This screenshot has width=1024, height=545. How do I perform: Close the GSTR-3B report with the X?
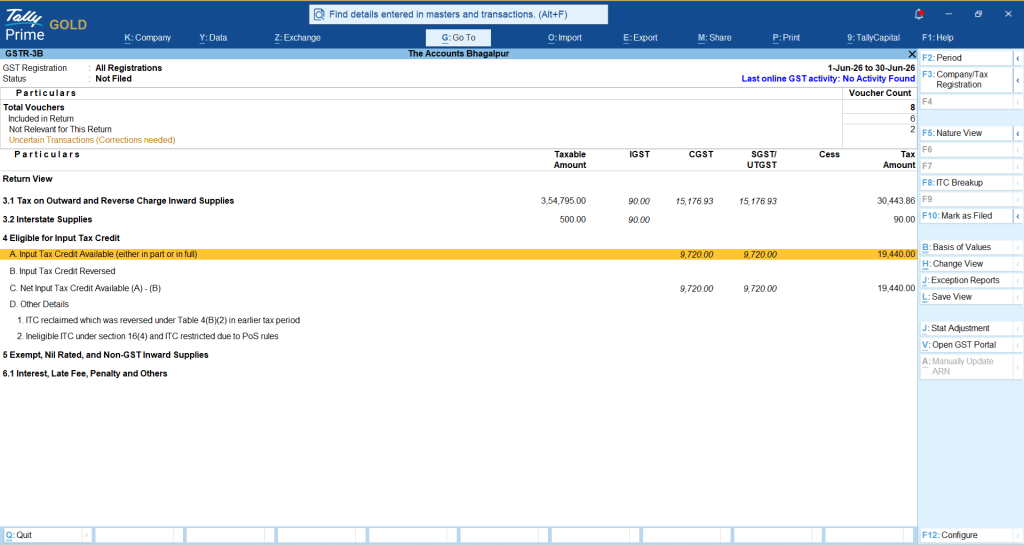912,54
